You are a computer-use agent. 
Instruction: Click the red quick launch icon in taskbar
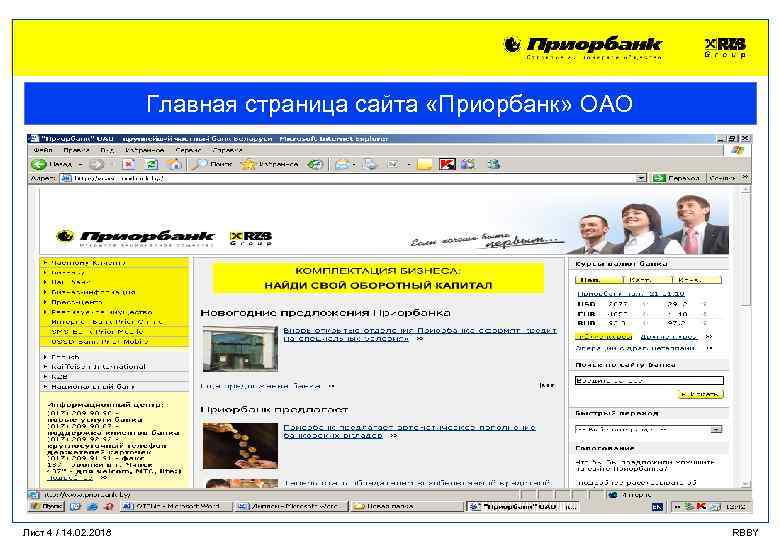tap(109, 506)
